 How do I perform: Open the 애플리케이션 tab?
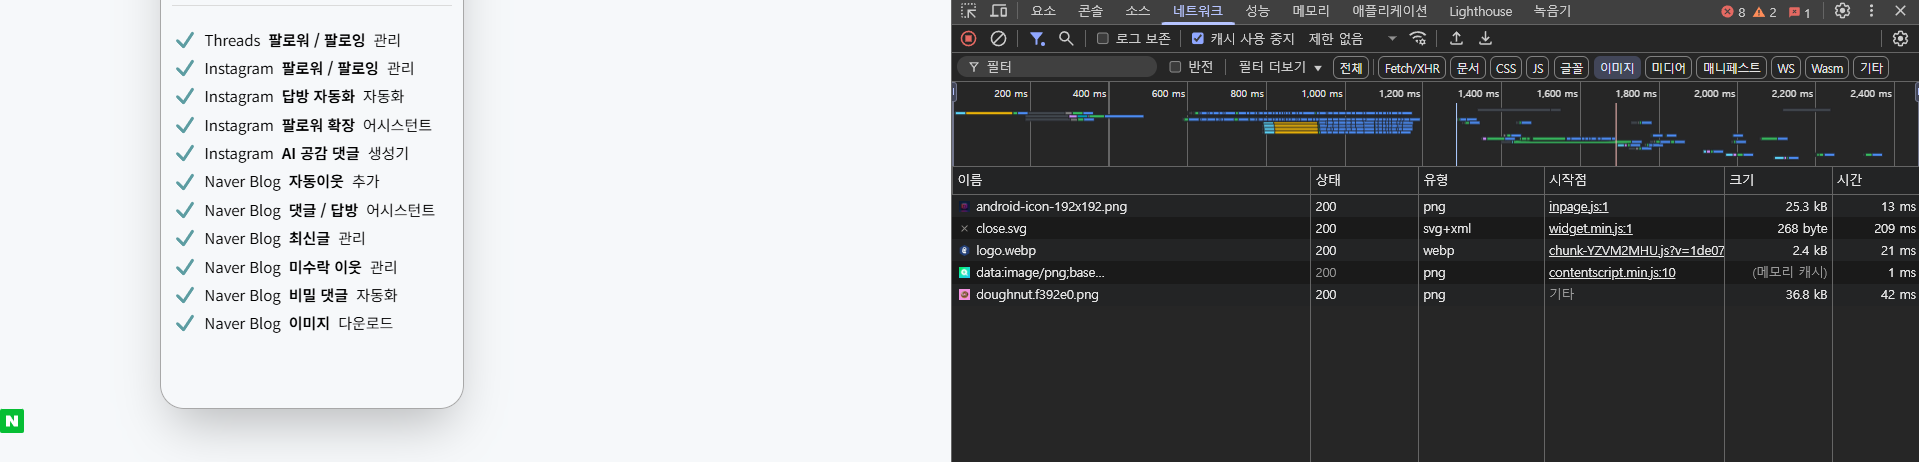pyautogui.click(x=1389, y=11)
